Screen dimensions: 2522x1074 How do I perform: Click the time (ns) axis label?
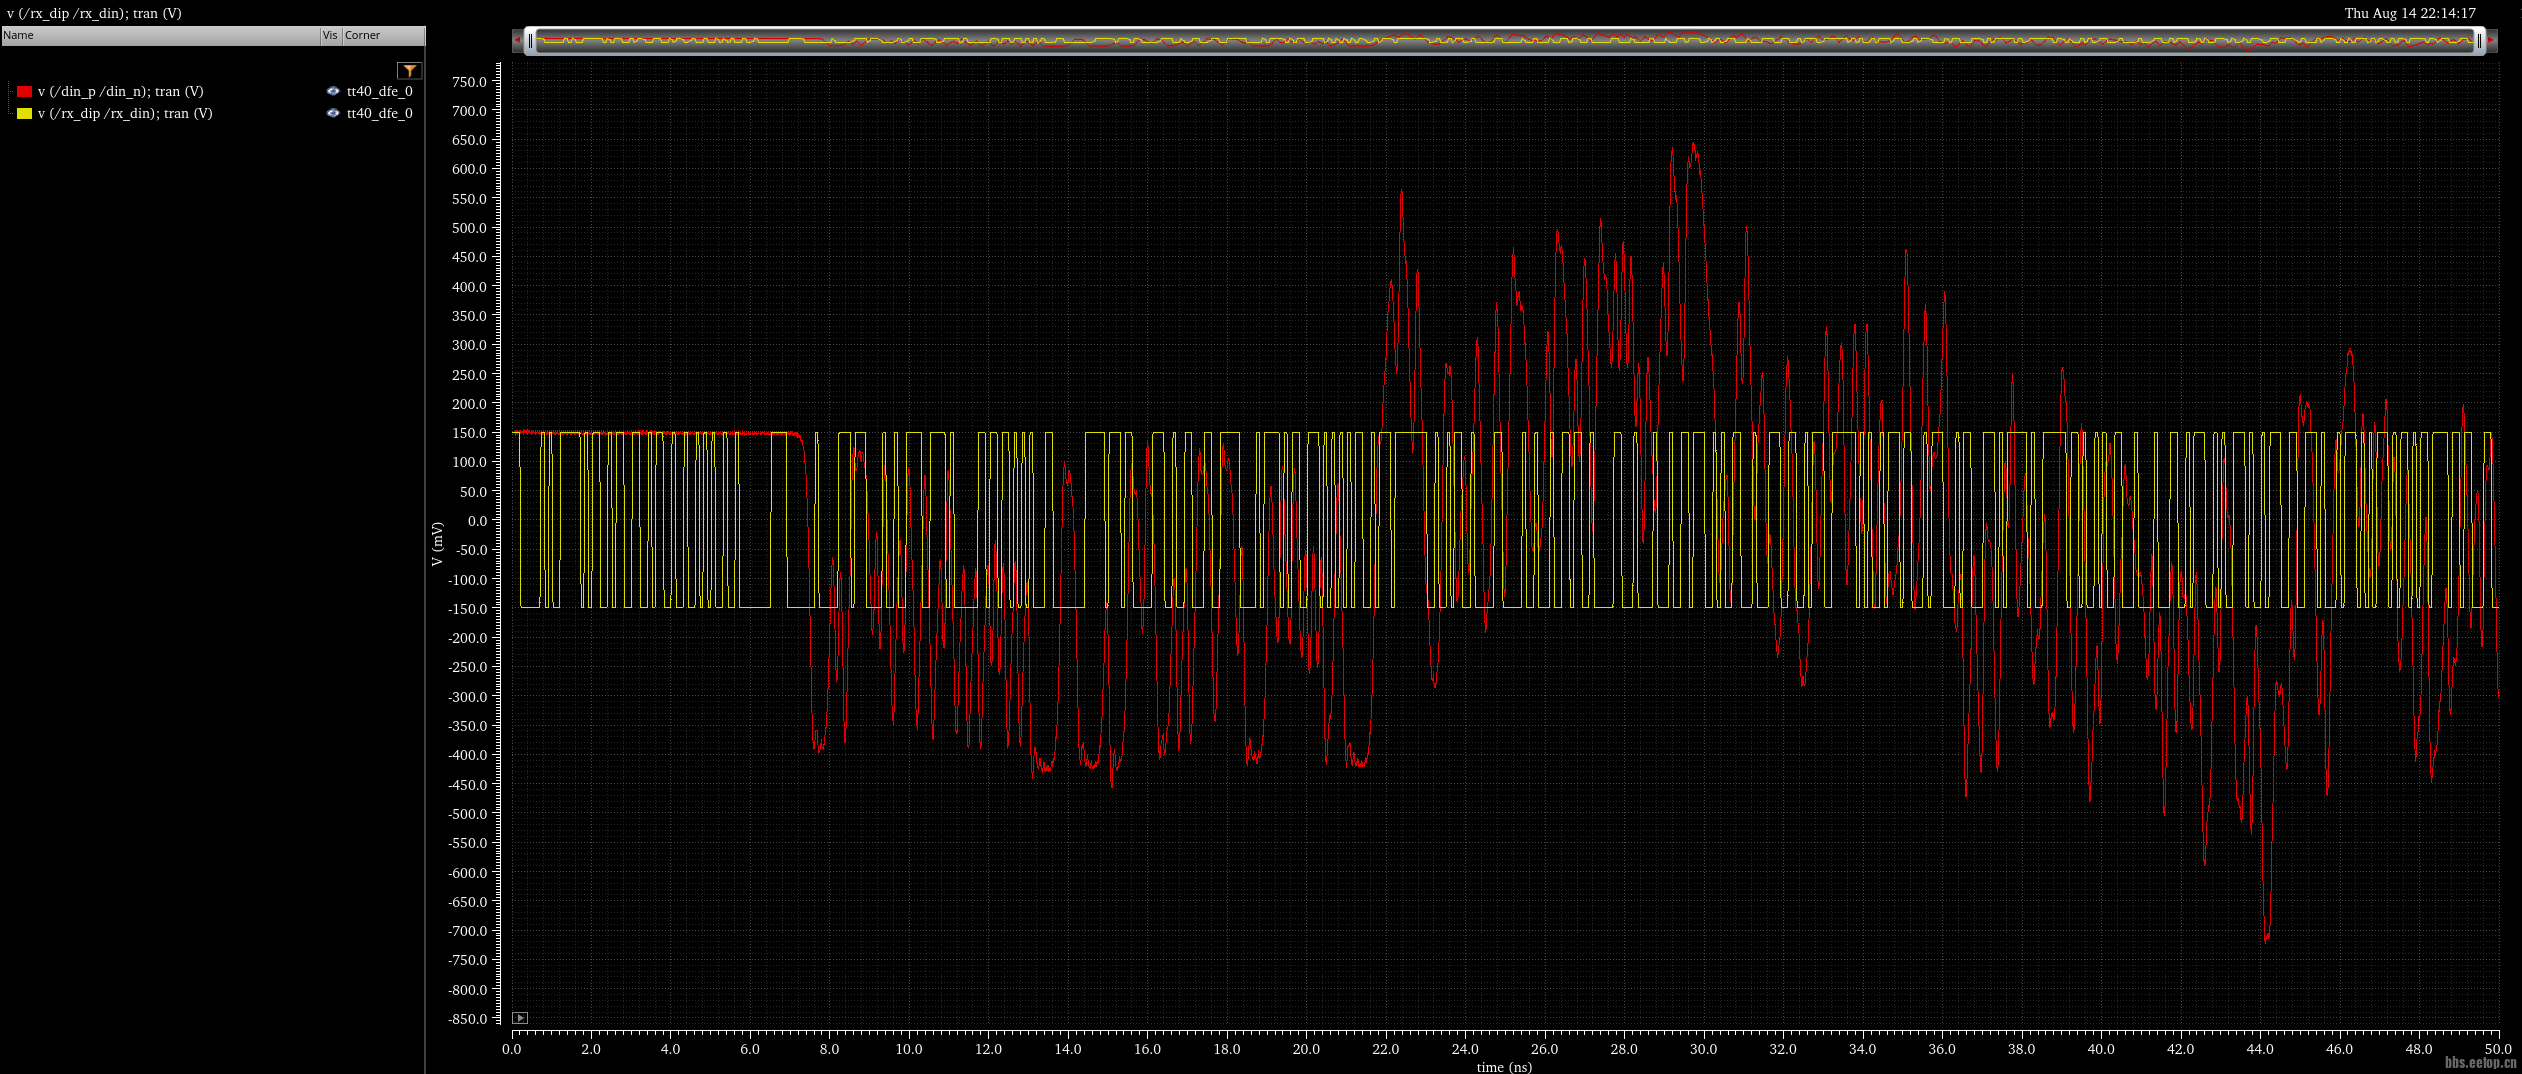coord(1504,1067)
